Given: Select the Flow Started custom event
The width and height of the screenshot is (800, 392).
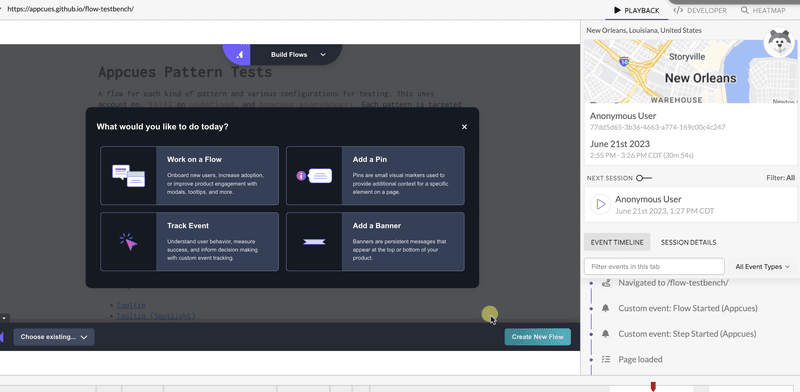Looking at the screenshot, I should coord(688,308).
